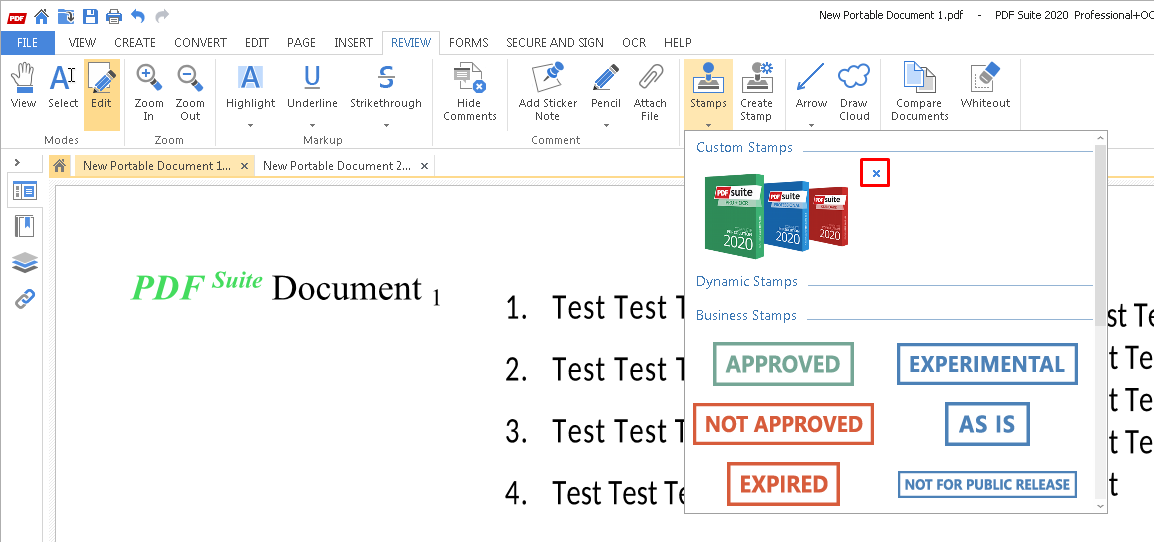Apply the Strikethrough markup tool
Screen dimensions: 1154x542
(386, 87)
